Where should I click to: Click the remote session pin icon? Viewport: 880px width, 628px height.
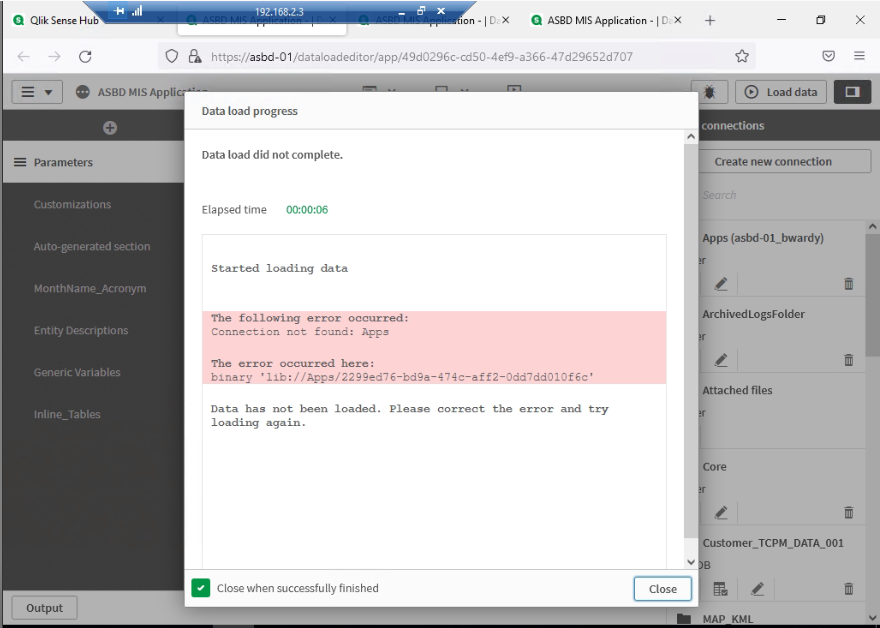[x=118, y=11]
